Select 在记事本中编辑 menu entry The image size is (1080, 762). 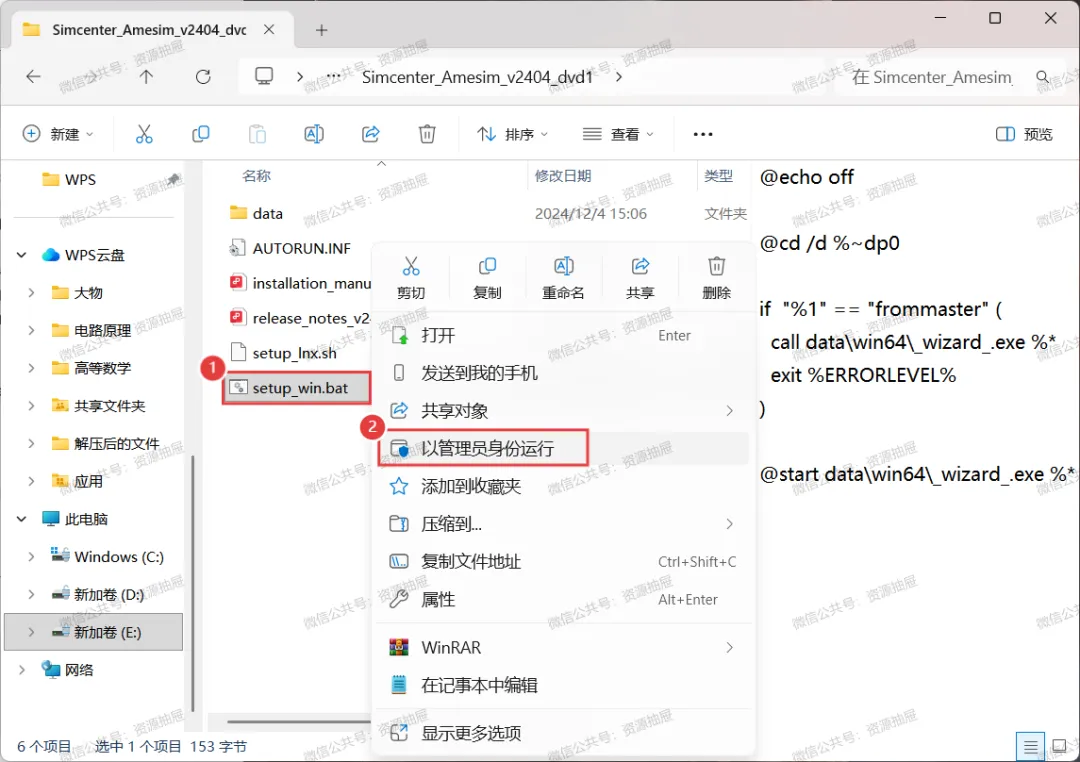[x=563, y=686]
